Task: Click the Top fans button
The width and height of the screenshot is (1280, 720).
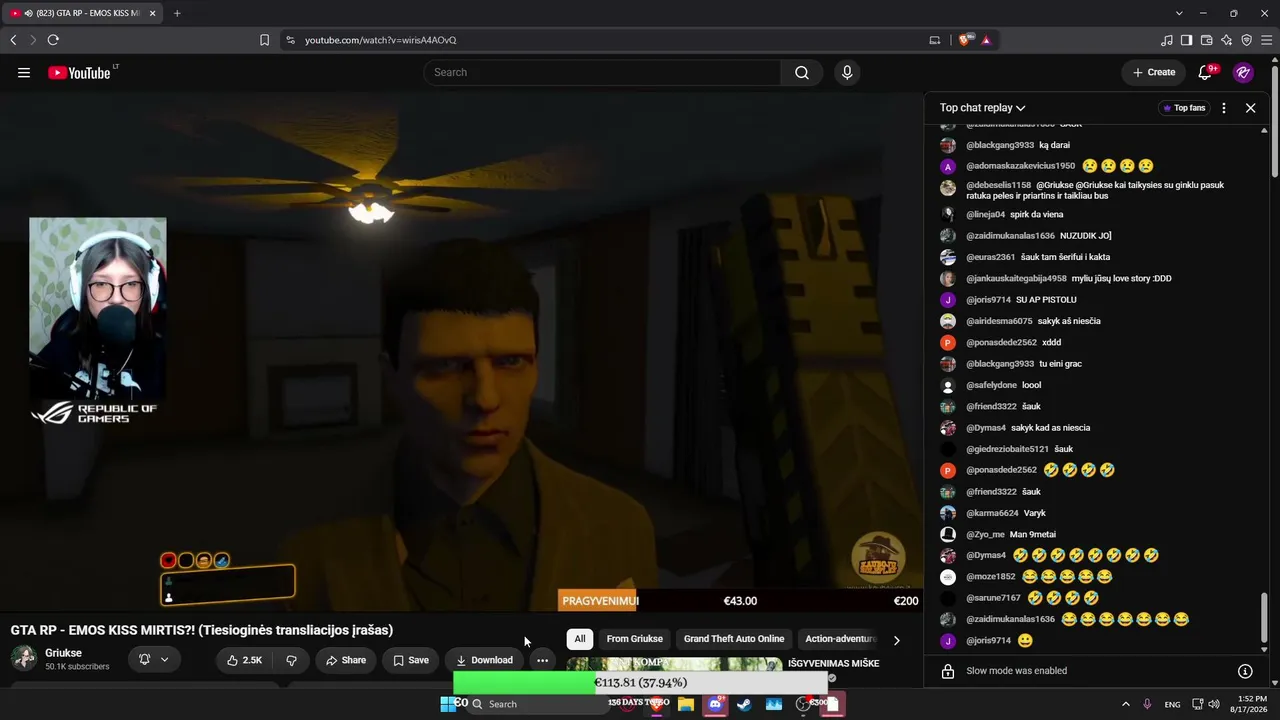Action: [1184, 108]
